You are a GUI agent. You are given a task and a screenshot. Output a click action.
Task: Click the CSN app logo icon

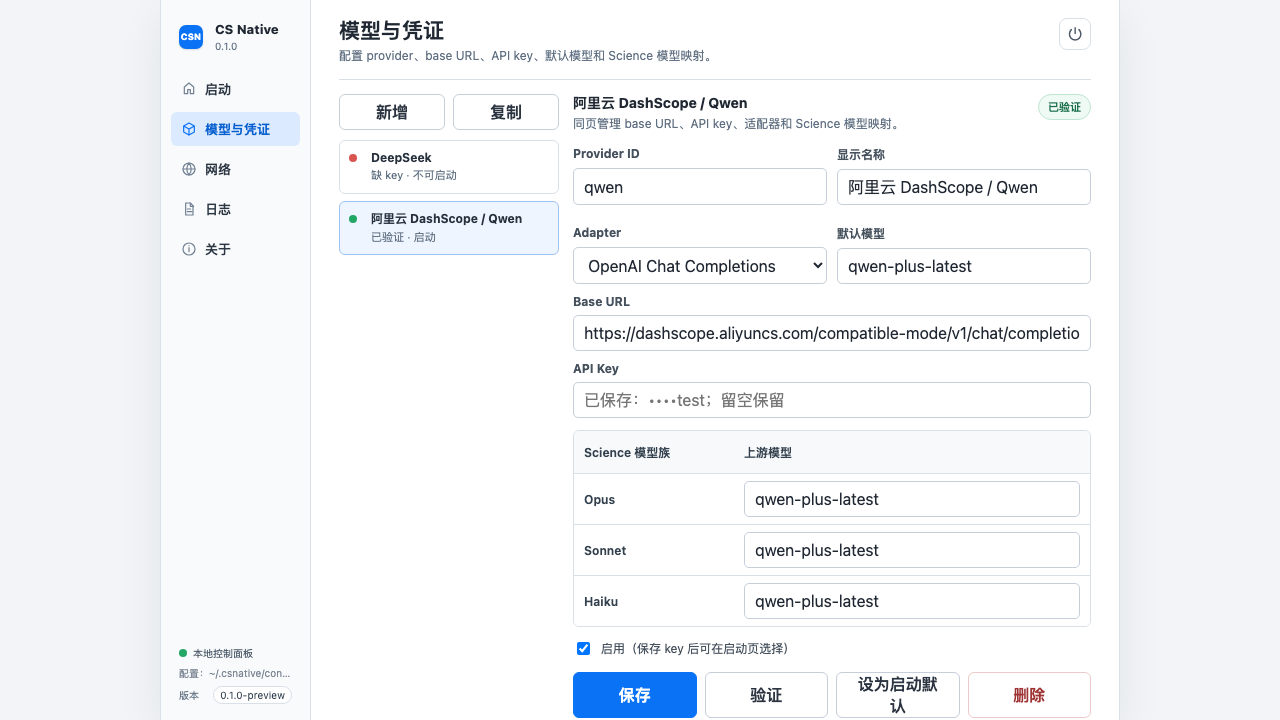tap(191, 37)
